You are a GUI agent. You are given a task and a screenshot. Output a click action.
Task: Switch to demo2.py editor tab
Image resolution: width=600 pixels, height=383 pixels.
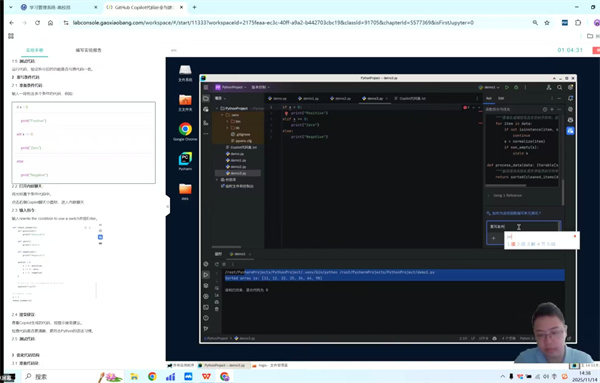pos(340,98)
